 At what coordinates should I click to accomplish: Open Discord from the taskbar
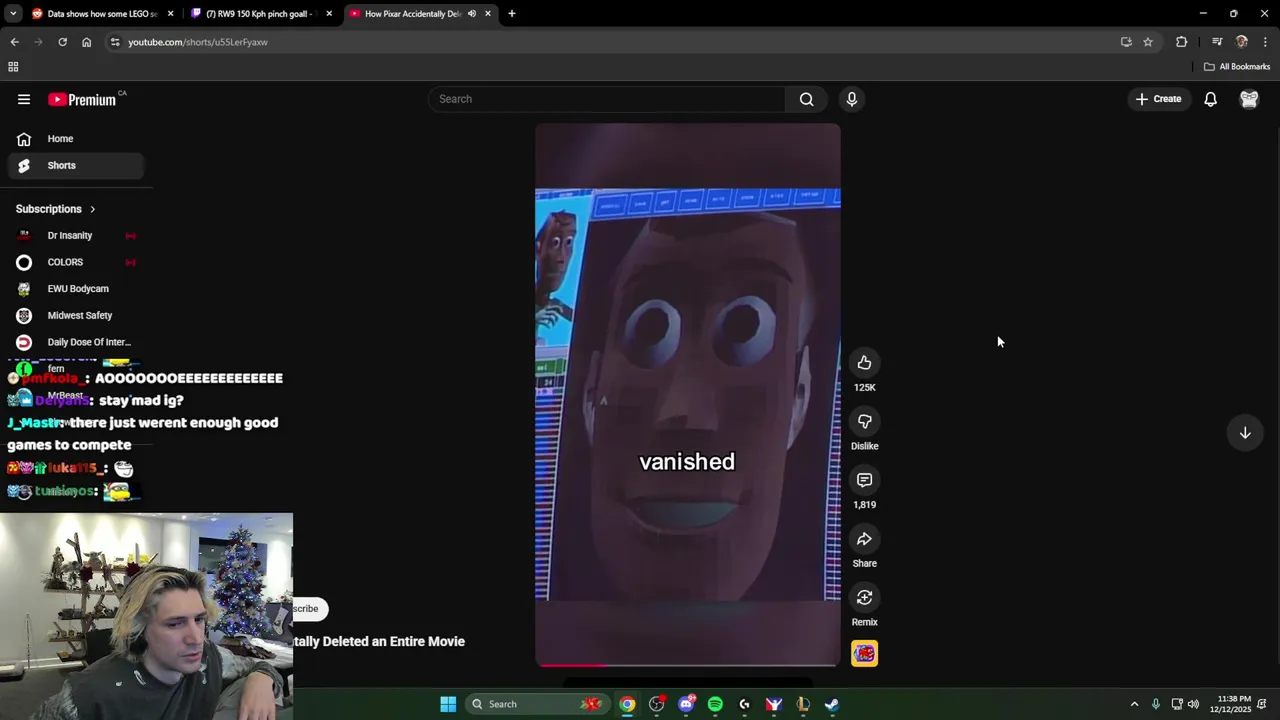click(686, 704)
